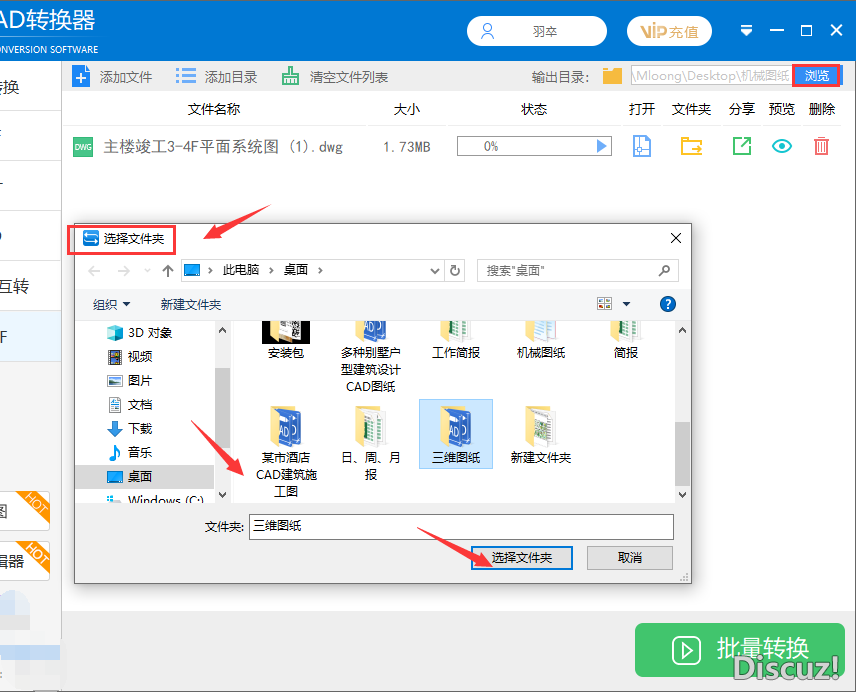Viewport: 856px width, 692px height.
Task: Click the 文件夹 name input field
Action: click(460, 526)
